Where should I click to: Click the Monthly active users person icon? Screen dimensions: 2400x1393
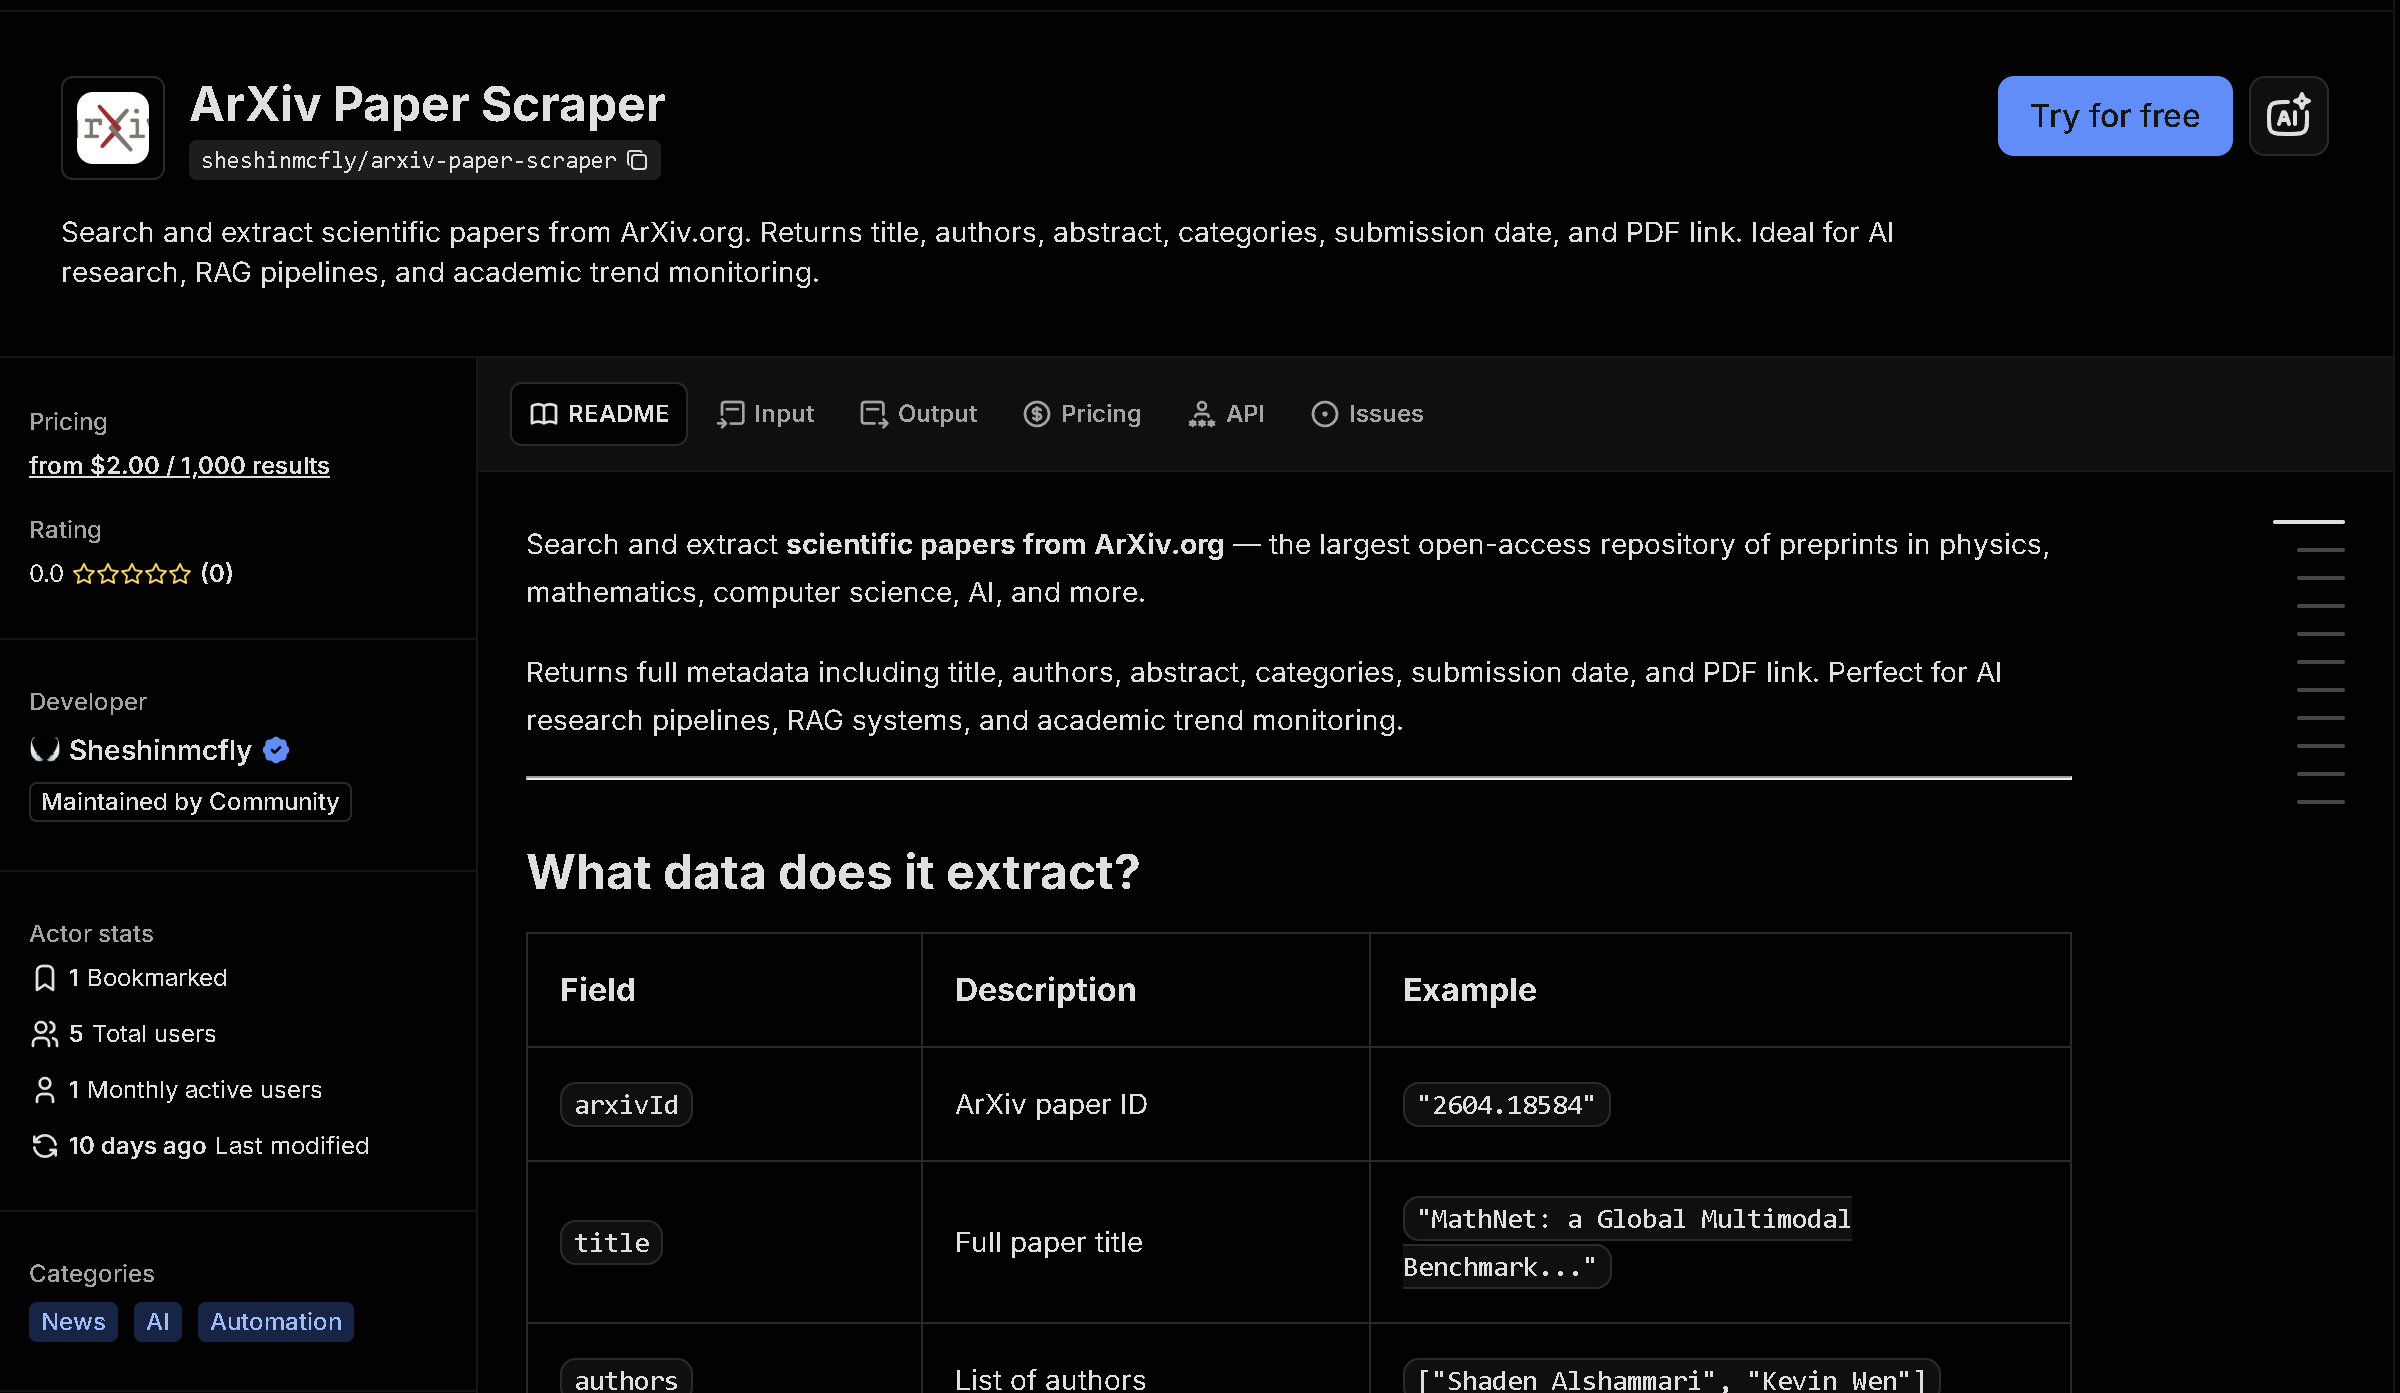pyautogui.click(x=44, y=1090)
